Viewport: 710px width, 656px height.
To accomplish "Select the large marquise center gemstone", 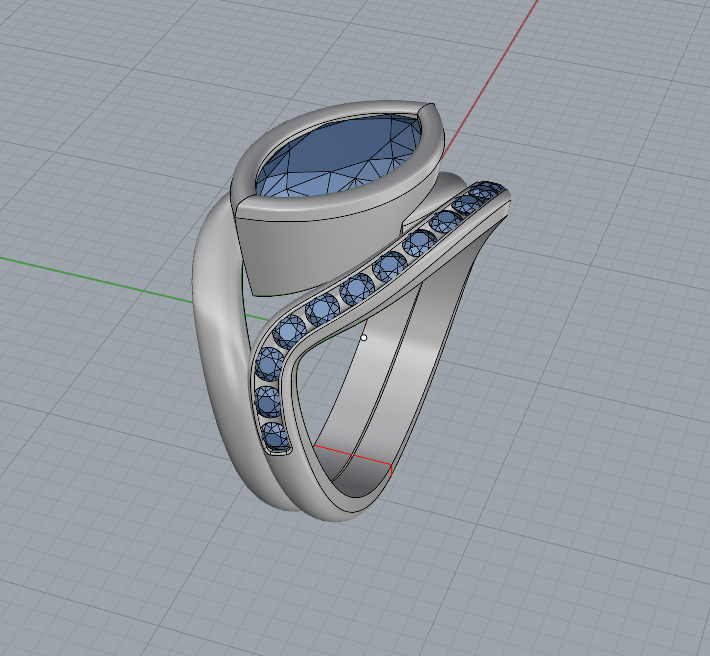I will coord(337,156).
